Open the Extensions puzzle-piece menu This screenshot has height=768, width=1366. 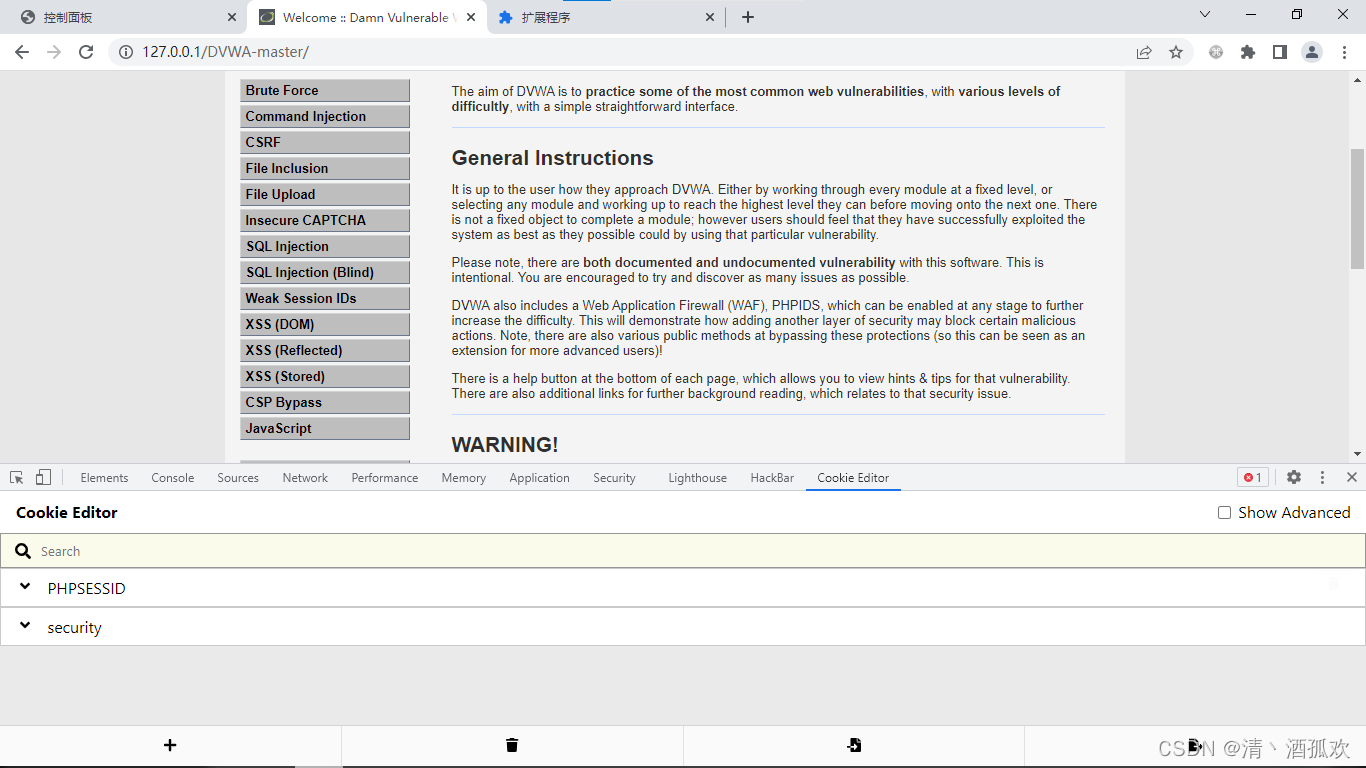1248,52
